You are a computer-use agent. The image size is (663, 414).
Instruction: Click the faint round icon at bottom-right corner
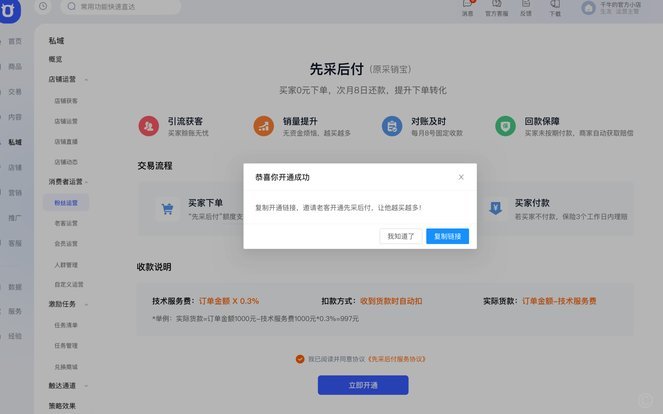(x=645, y=400)
